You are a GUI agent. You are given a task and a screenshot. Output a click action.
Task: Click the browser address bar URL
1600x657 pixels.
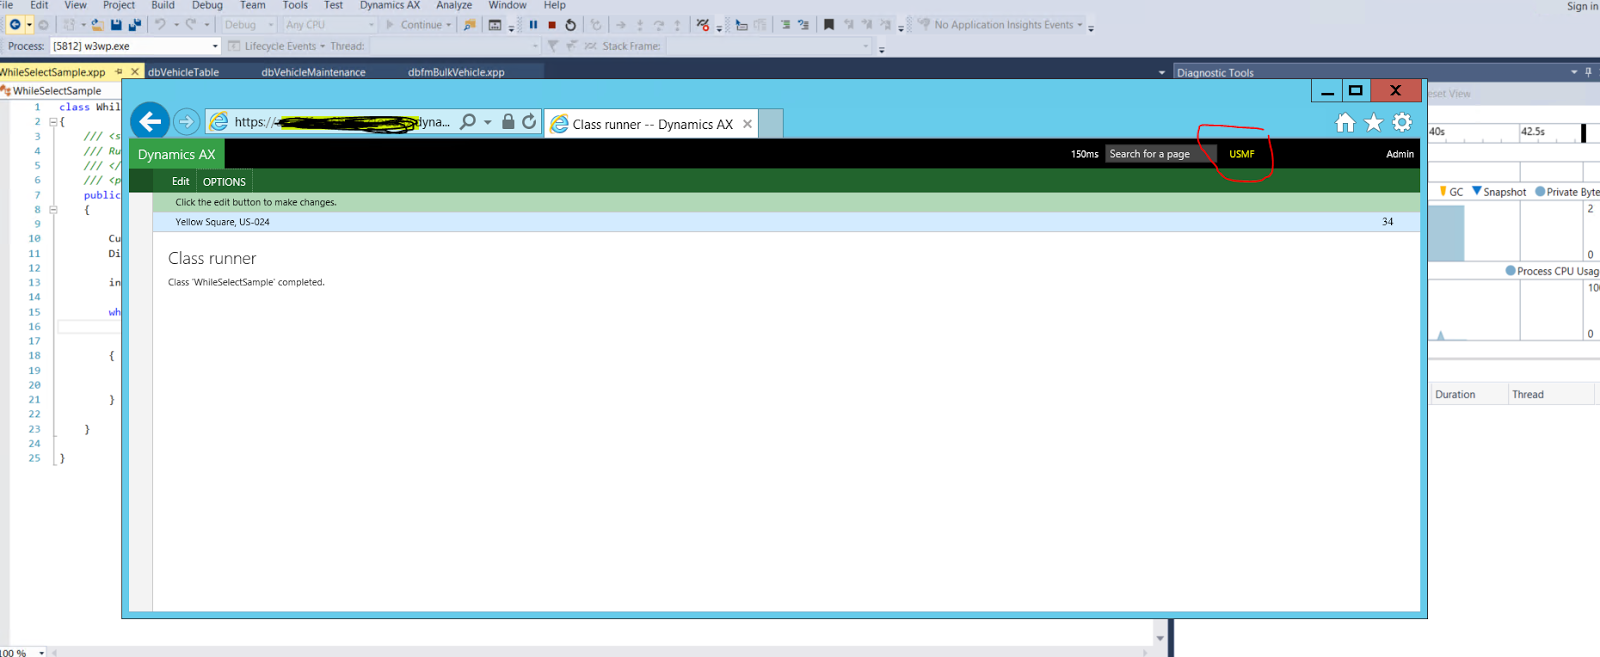[x=342, y=122]
